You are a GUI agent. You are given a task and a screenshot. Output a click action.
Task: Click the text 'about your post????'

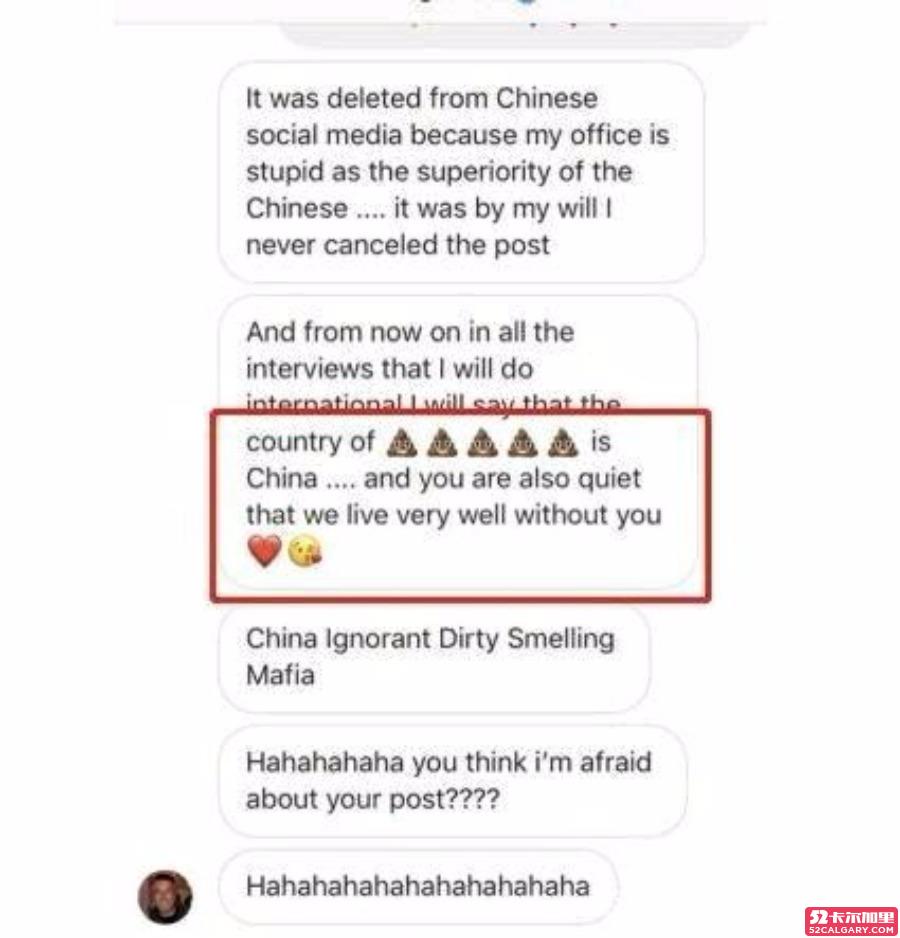[x=372, y=800]
